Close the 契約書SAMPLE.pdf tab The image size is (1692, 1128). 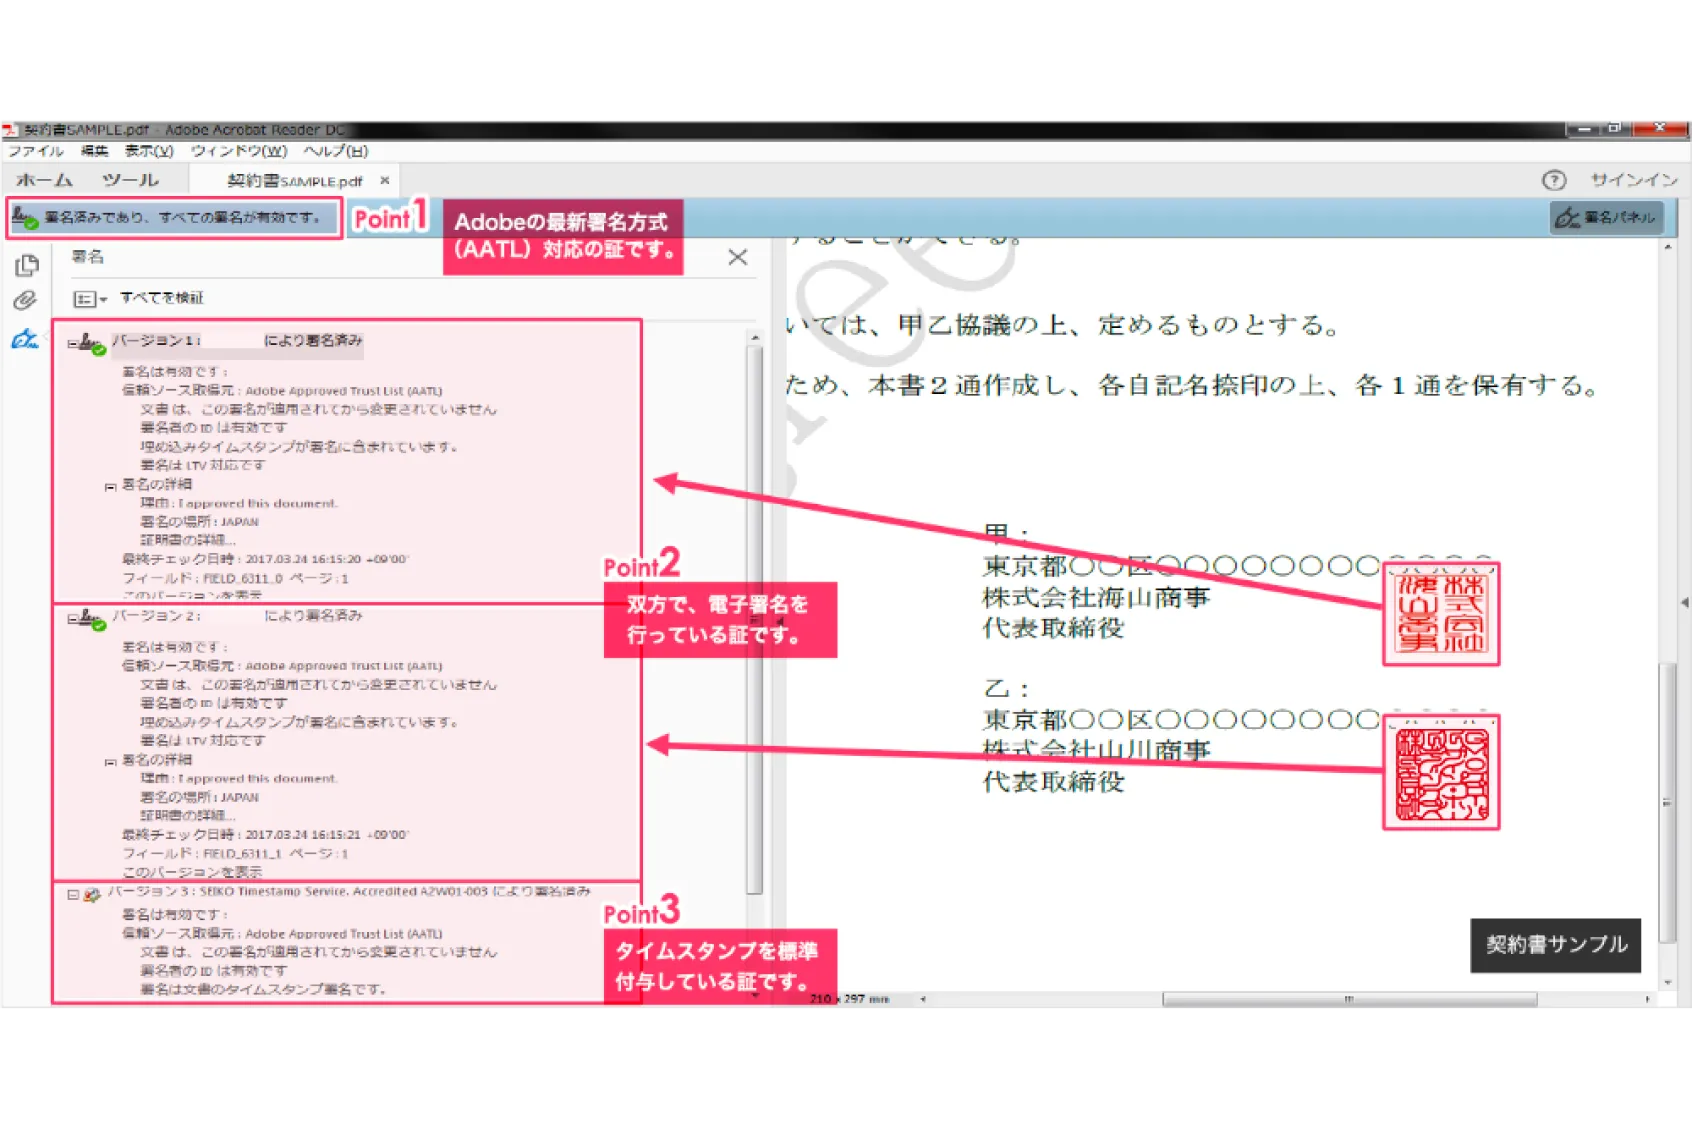pos(385,181)
